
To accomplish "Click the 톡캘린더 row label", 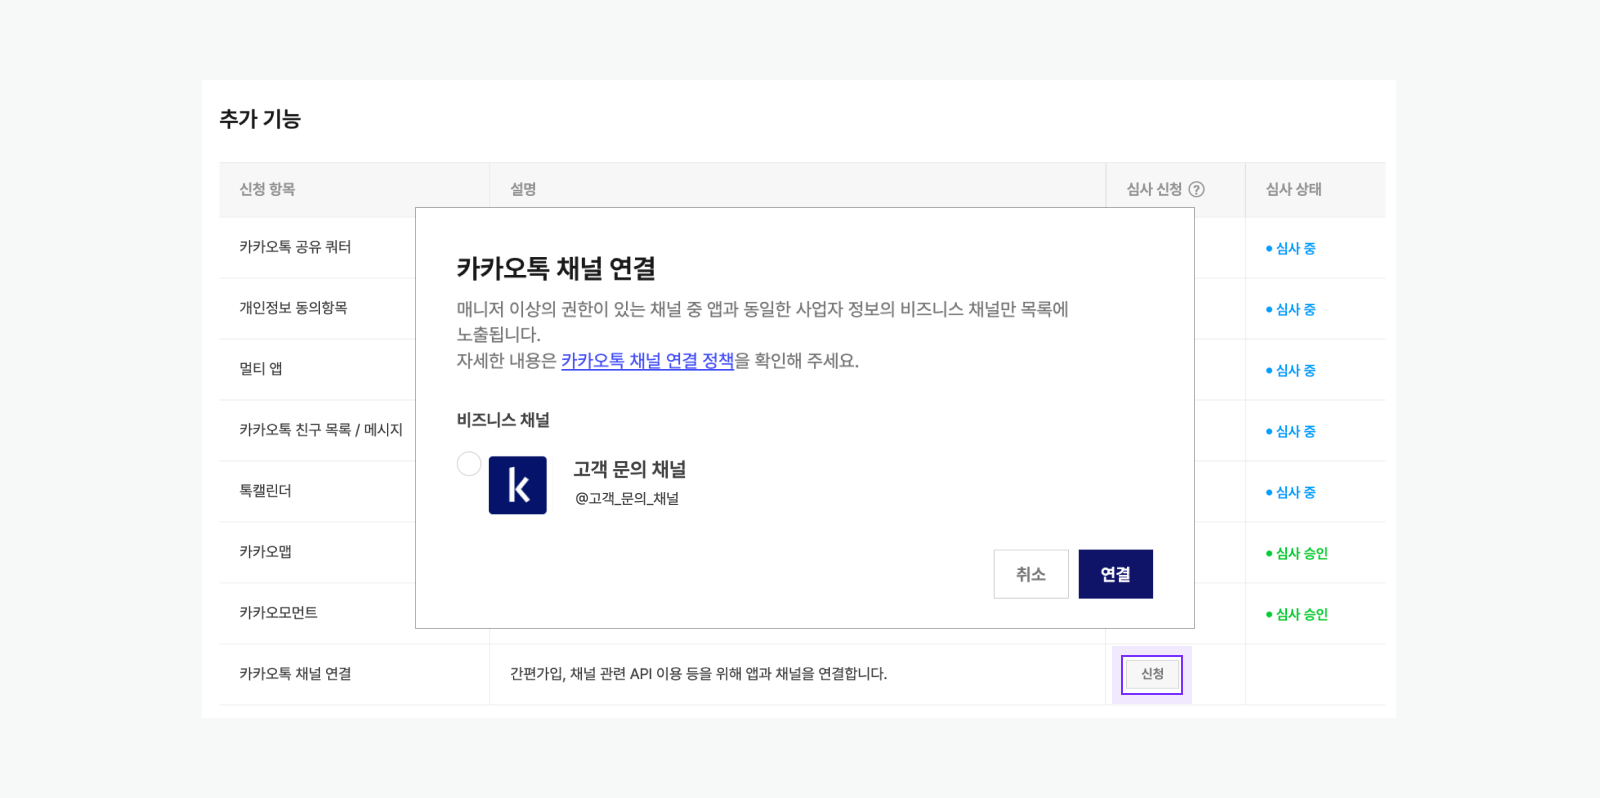I will pyautogui.click(x=265, y=491).
